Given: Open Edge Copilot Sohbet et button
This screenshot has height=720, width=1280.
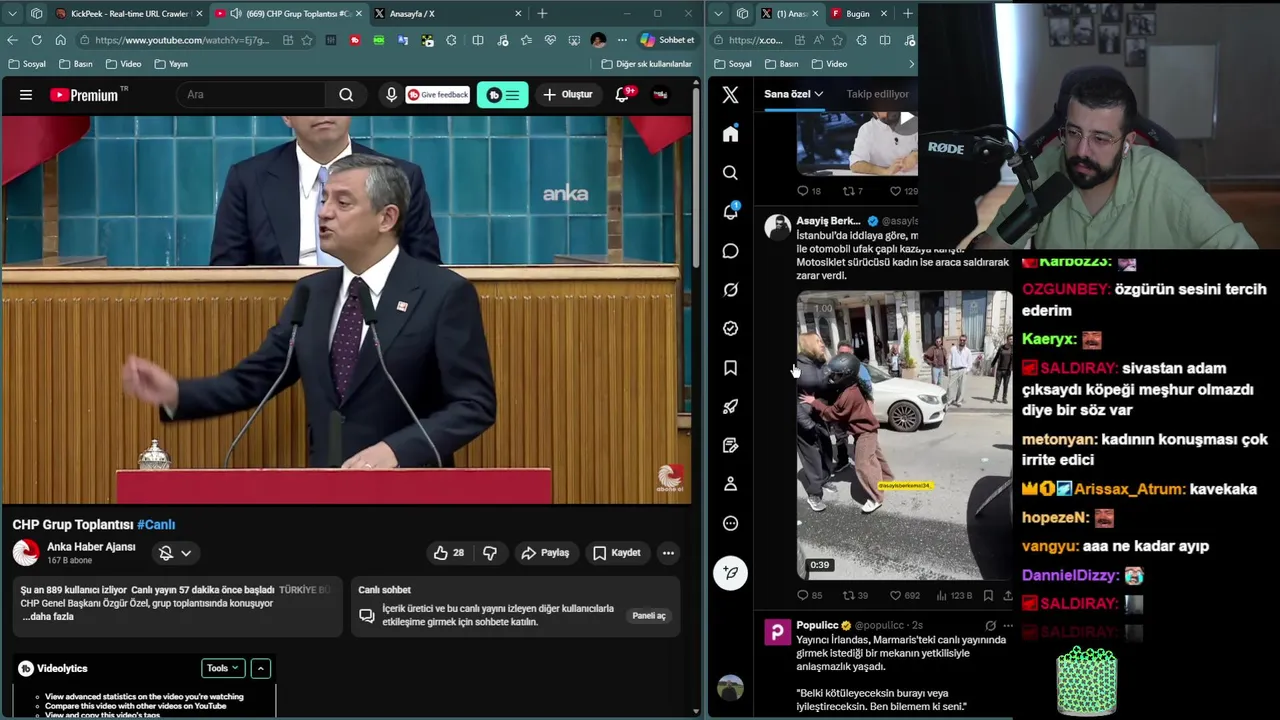Looking at the screenshot, I should click(x=667, y=40).
